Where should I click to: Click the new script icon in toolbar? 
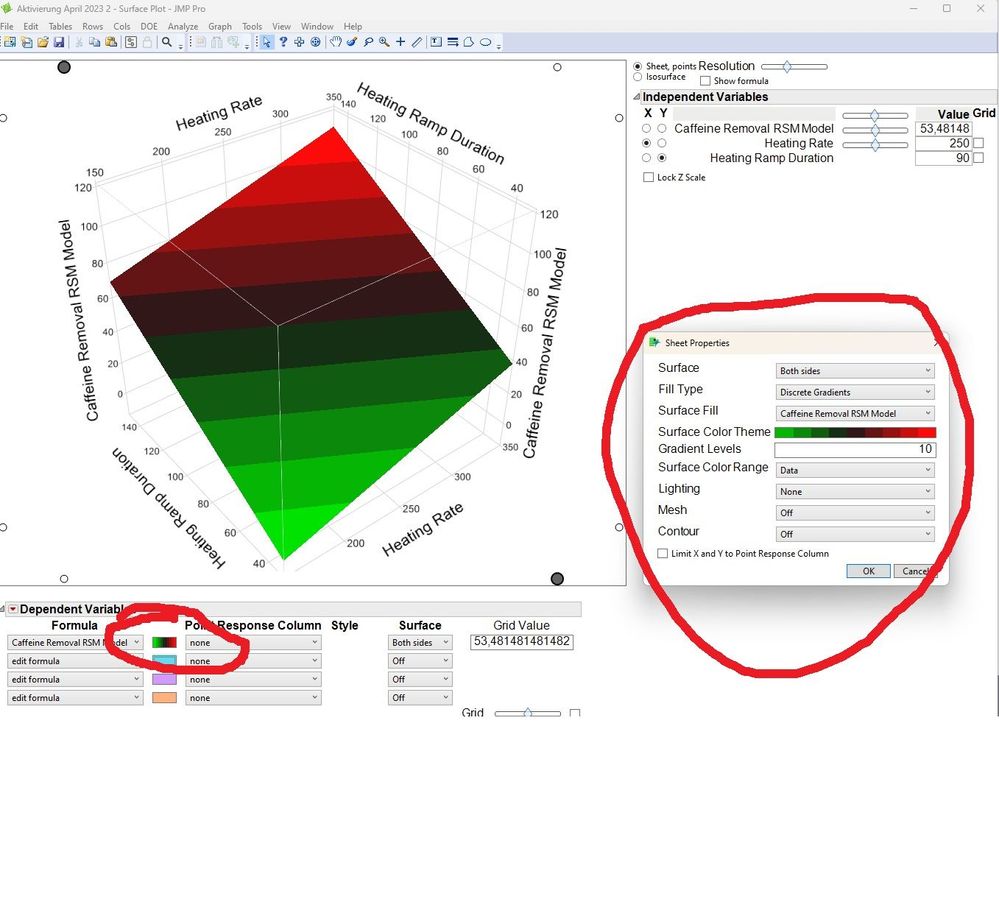click(26, 42)
